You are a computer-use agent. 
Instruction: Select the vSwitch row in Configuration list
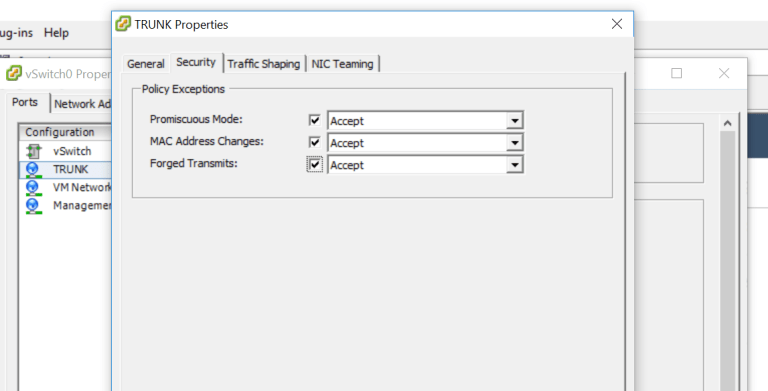66,151
